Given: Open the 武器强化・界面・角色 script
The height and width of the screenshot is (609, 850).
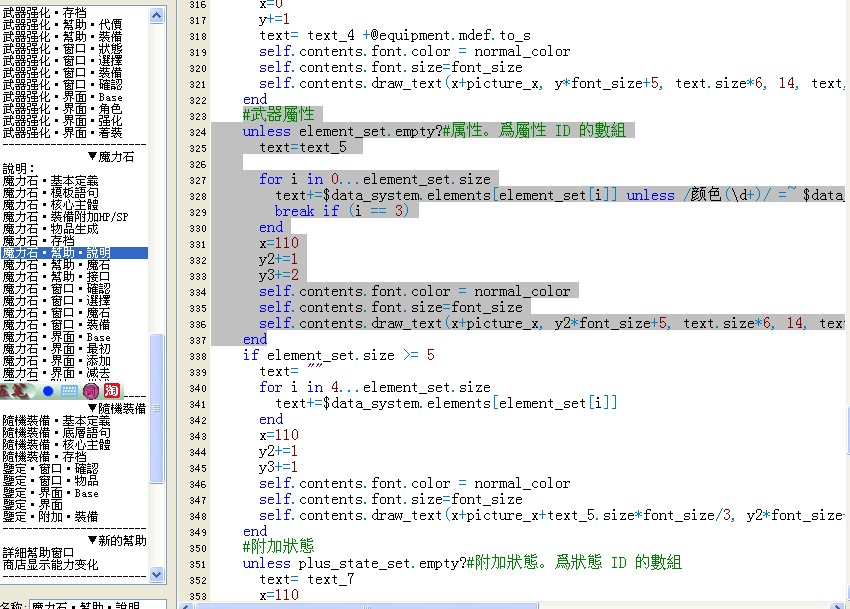Looking at the screenshot, I should click(x=62, y=109).
